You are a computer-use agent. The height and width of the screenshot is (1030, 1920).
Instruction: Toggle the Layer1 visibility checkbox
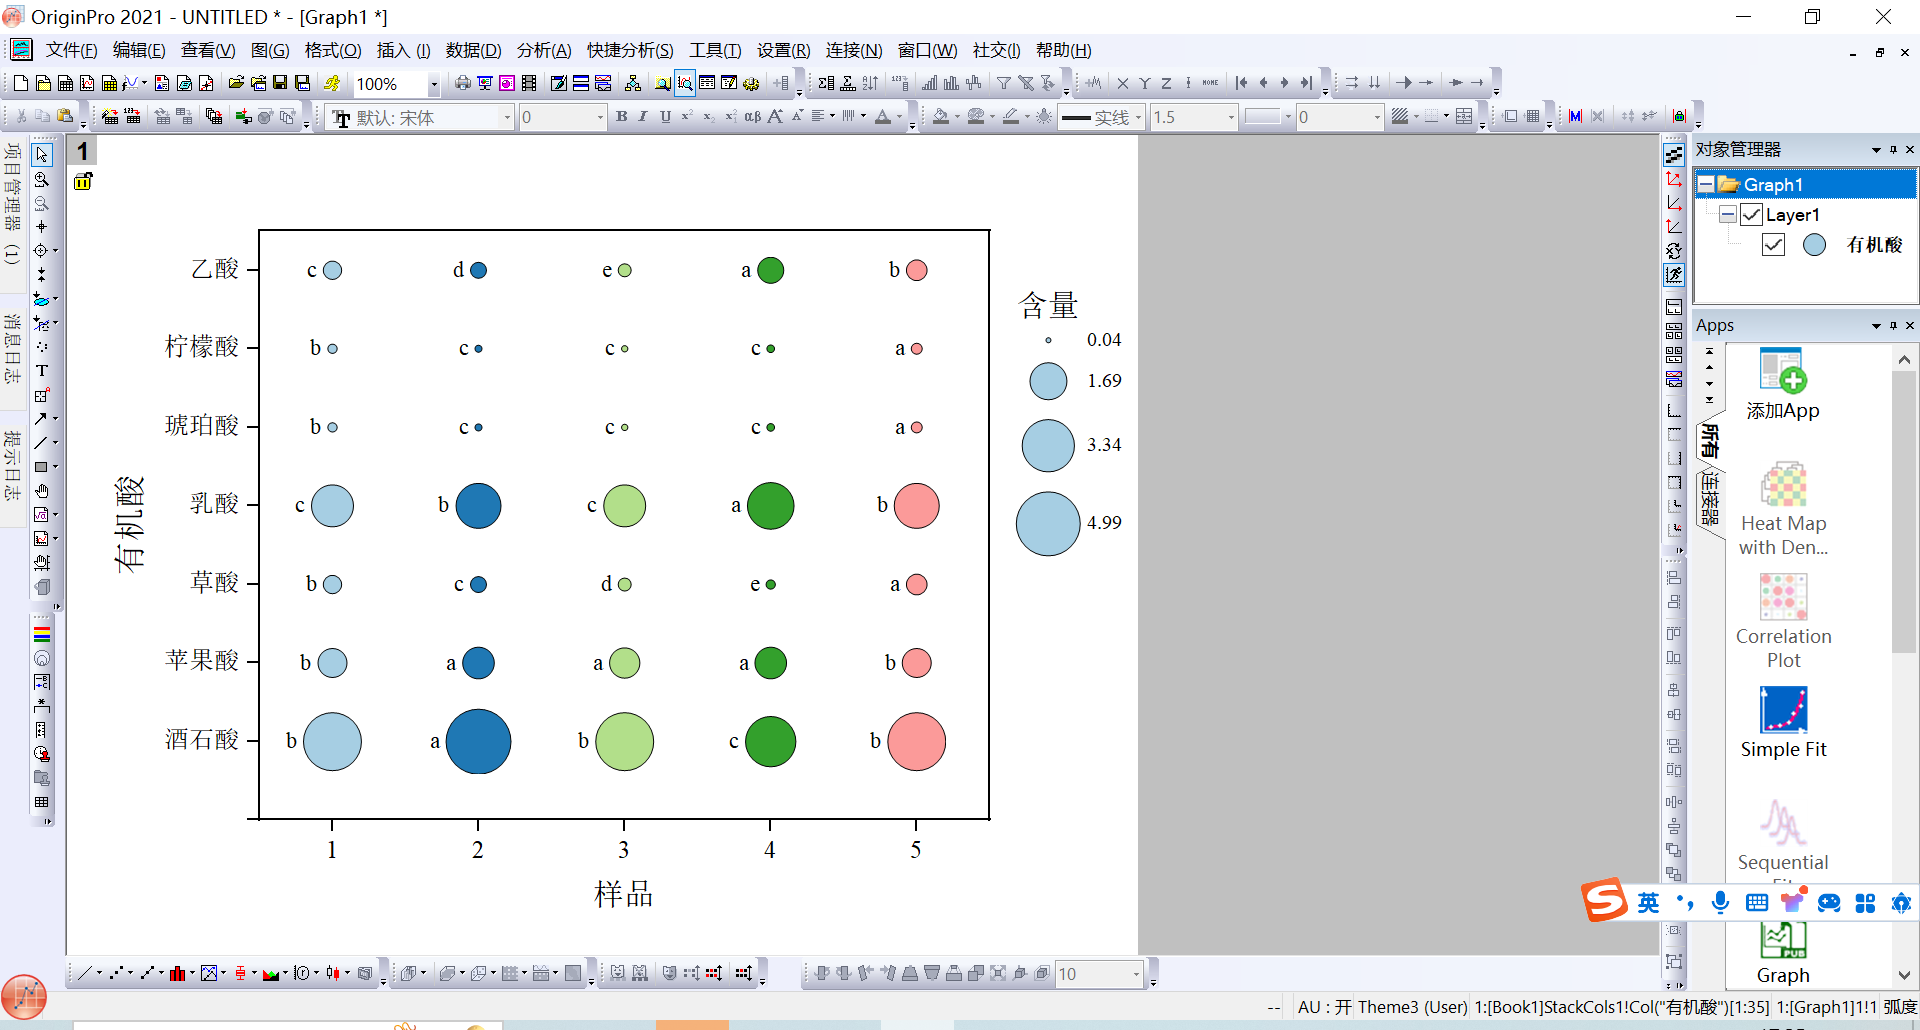click(1751, 215)
